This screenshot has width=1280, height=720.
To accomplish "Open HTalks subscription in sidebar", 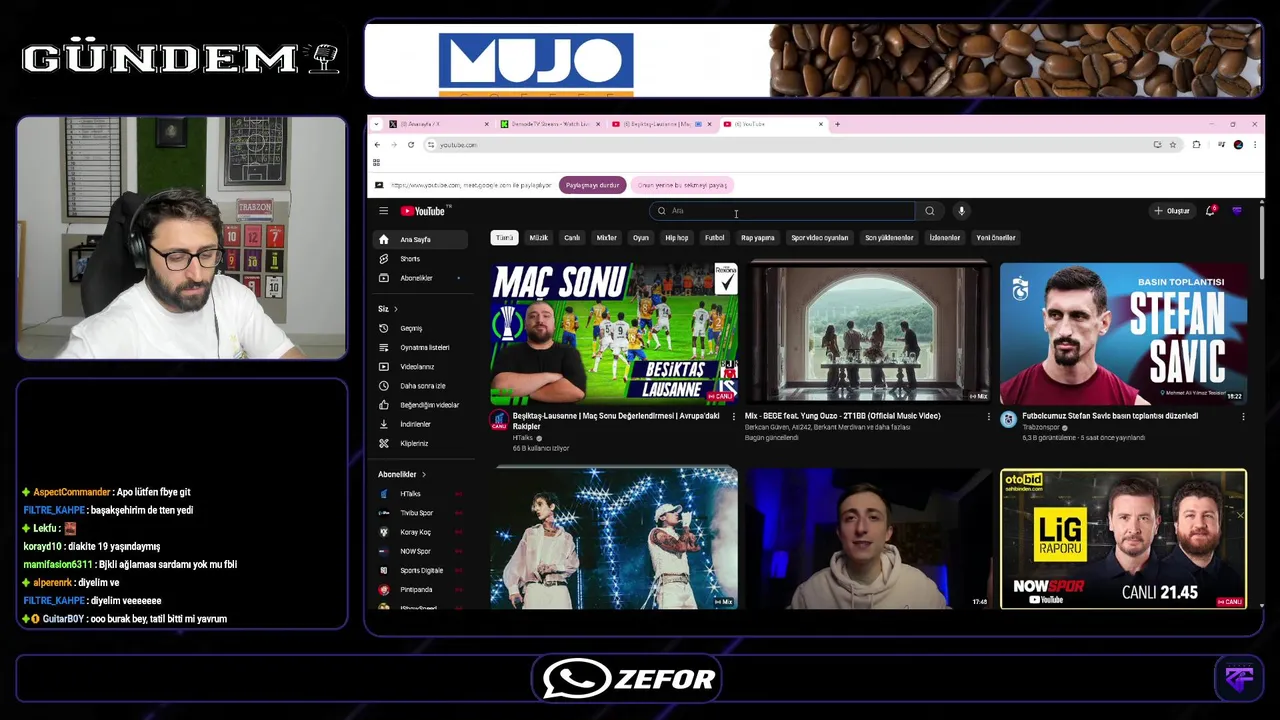I will tap(420, 494).
